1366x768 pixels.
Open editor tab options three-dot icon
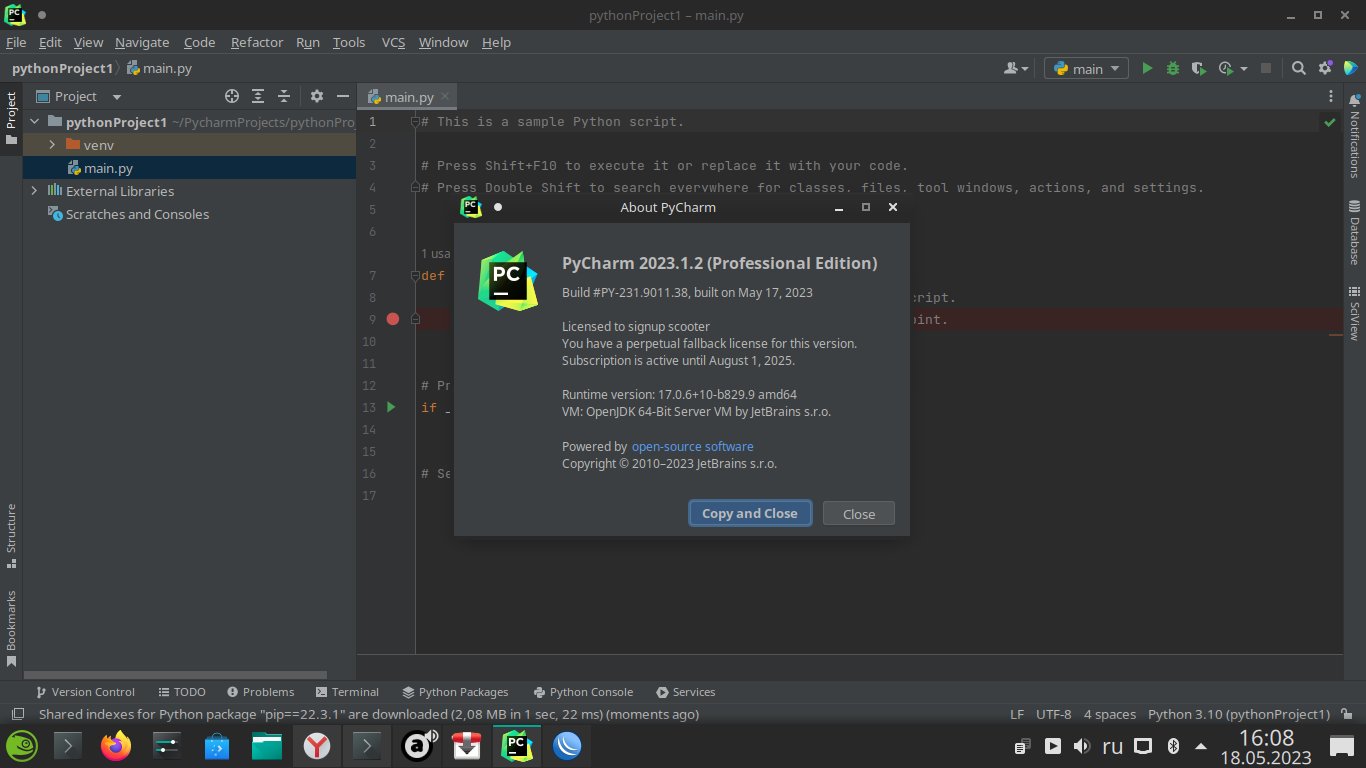(x=1331, y=97)
